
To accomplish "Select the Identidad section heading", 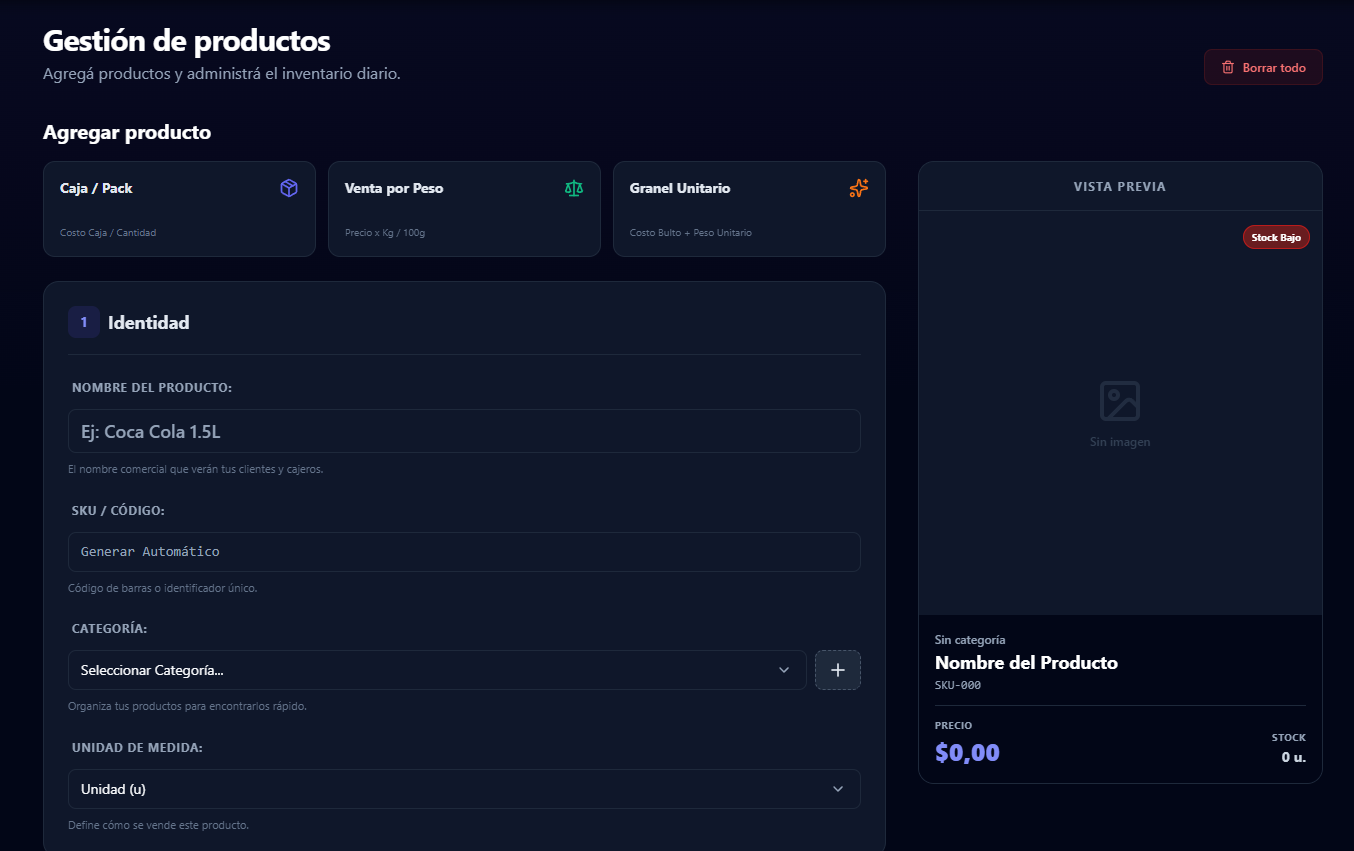I will tap(148, 322).
